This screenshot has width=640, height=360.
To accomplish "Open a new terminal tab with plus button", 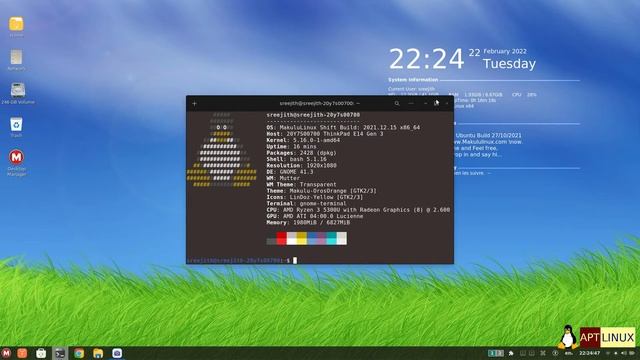I will (x=194, y=104).
